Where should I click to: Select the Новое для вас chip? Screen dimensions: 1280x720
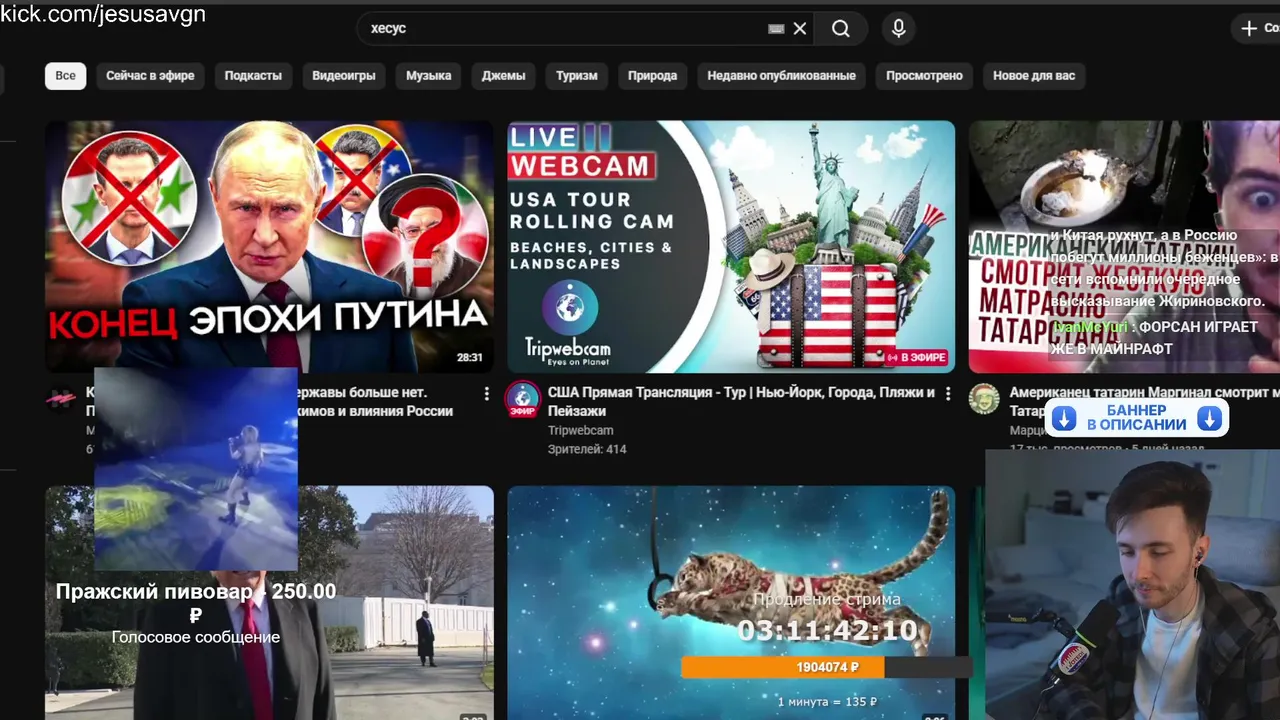1034,76
